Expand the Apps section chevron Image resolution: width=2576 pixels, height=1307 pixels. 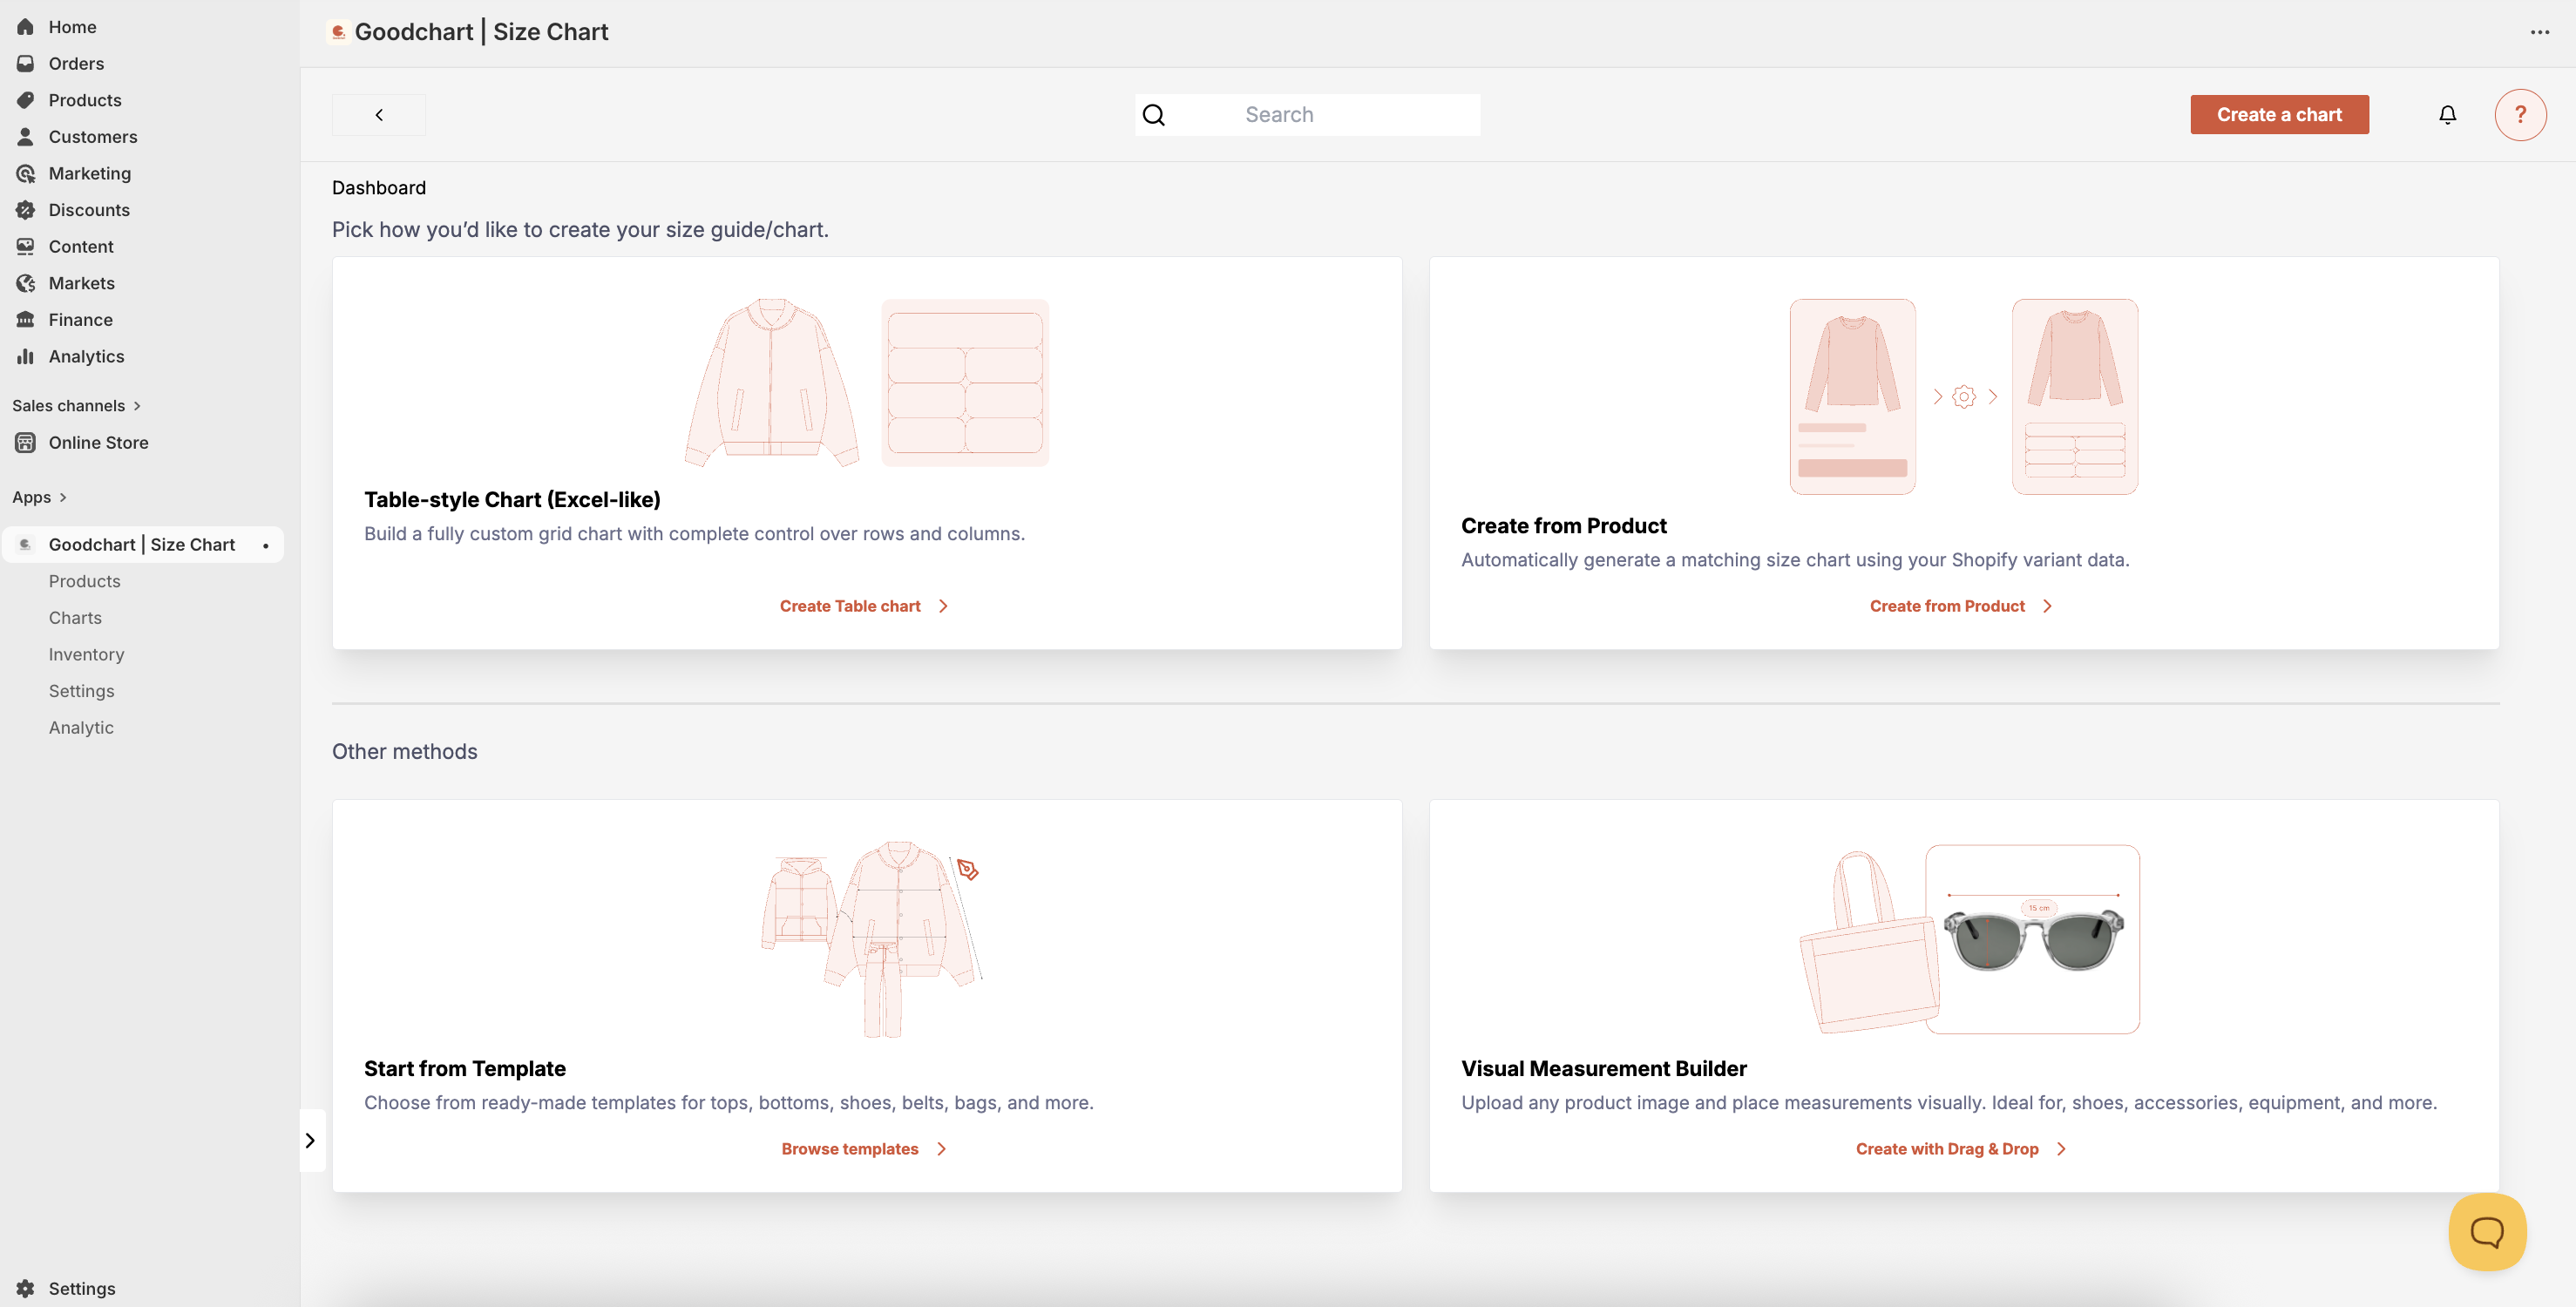[63, 497]
